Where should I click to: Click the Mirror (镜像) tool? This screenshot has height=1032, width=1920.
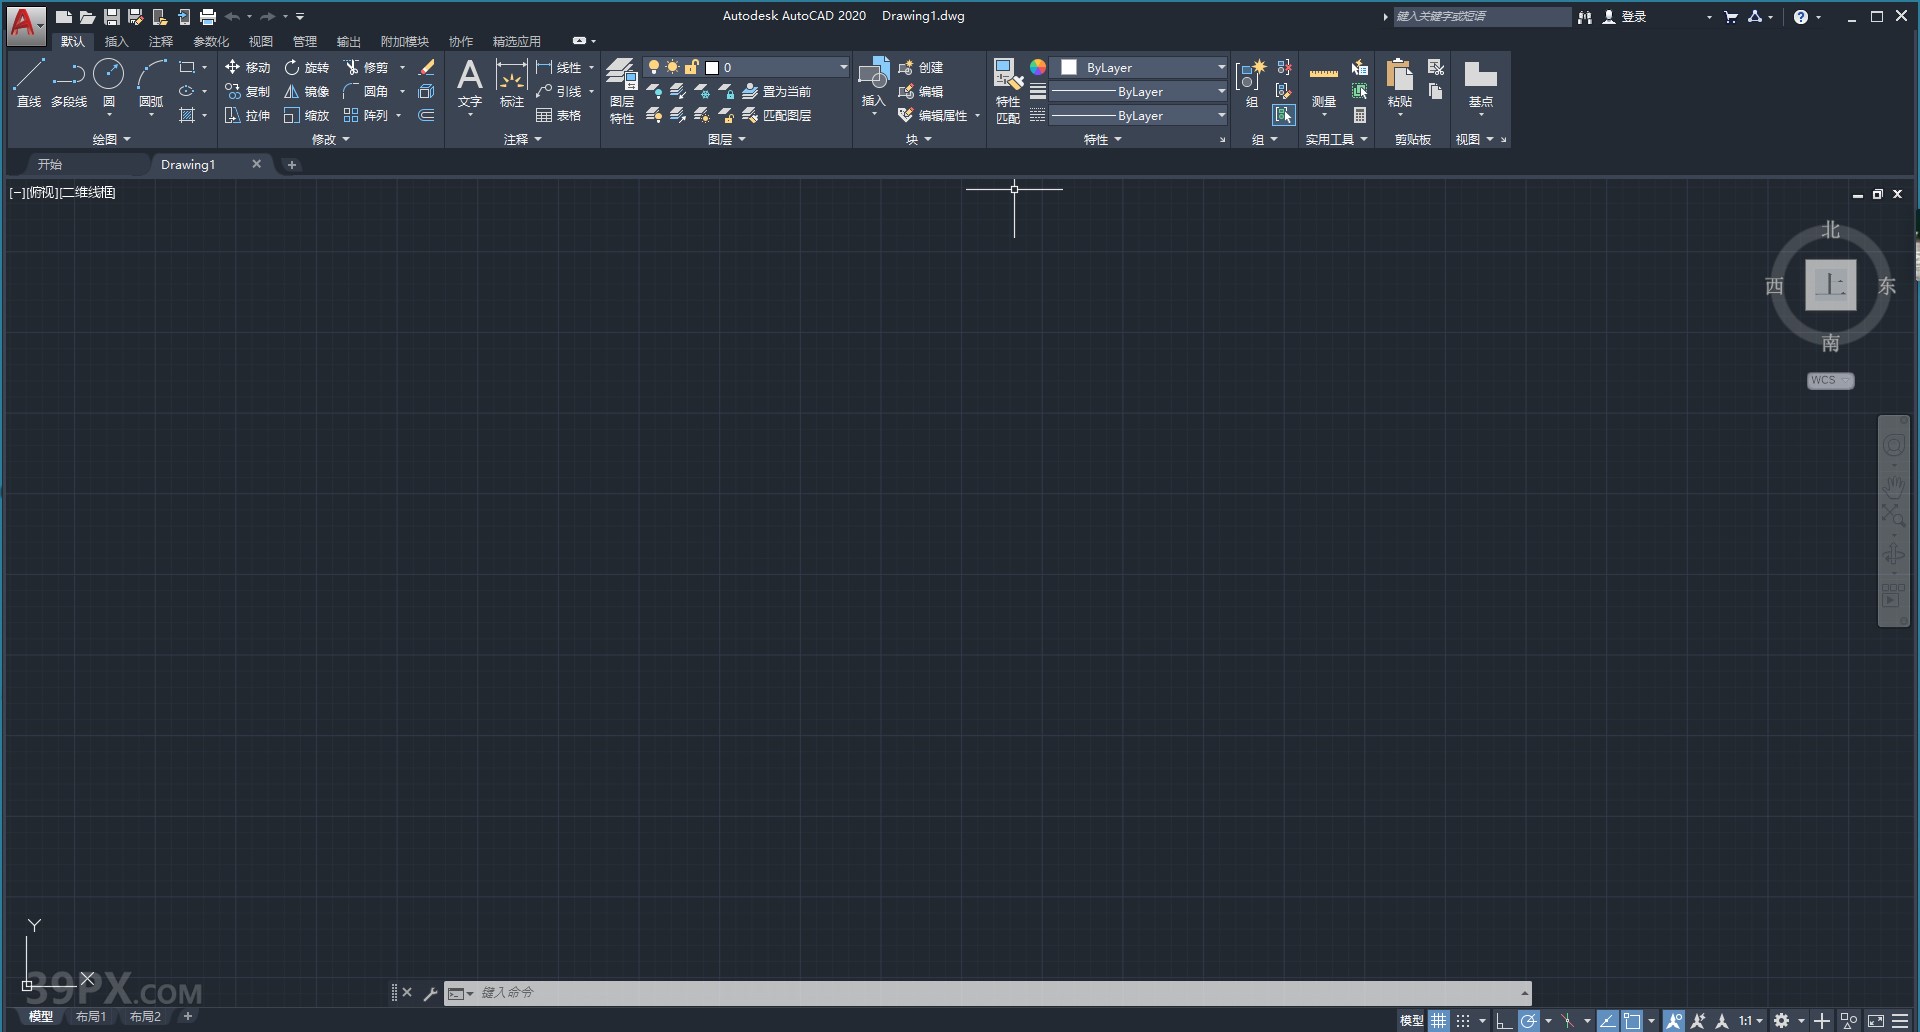point(307,91)
